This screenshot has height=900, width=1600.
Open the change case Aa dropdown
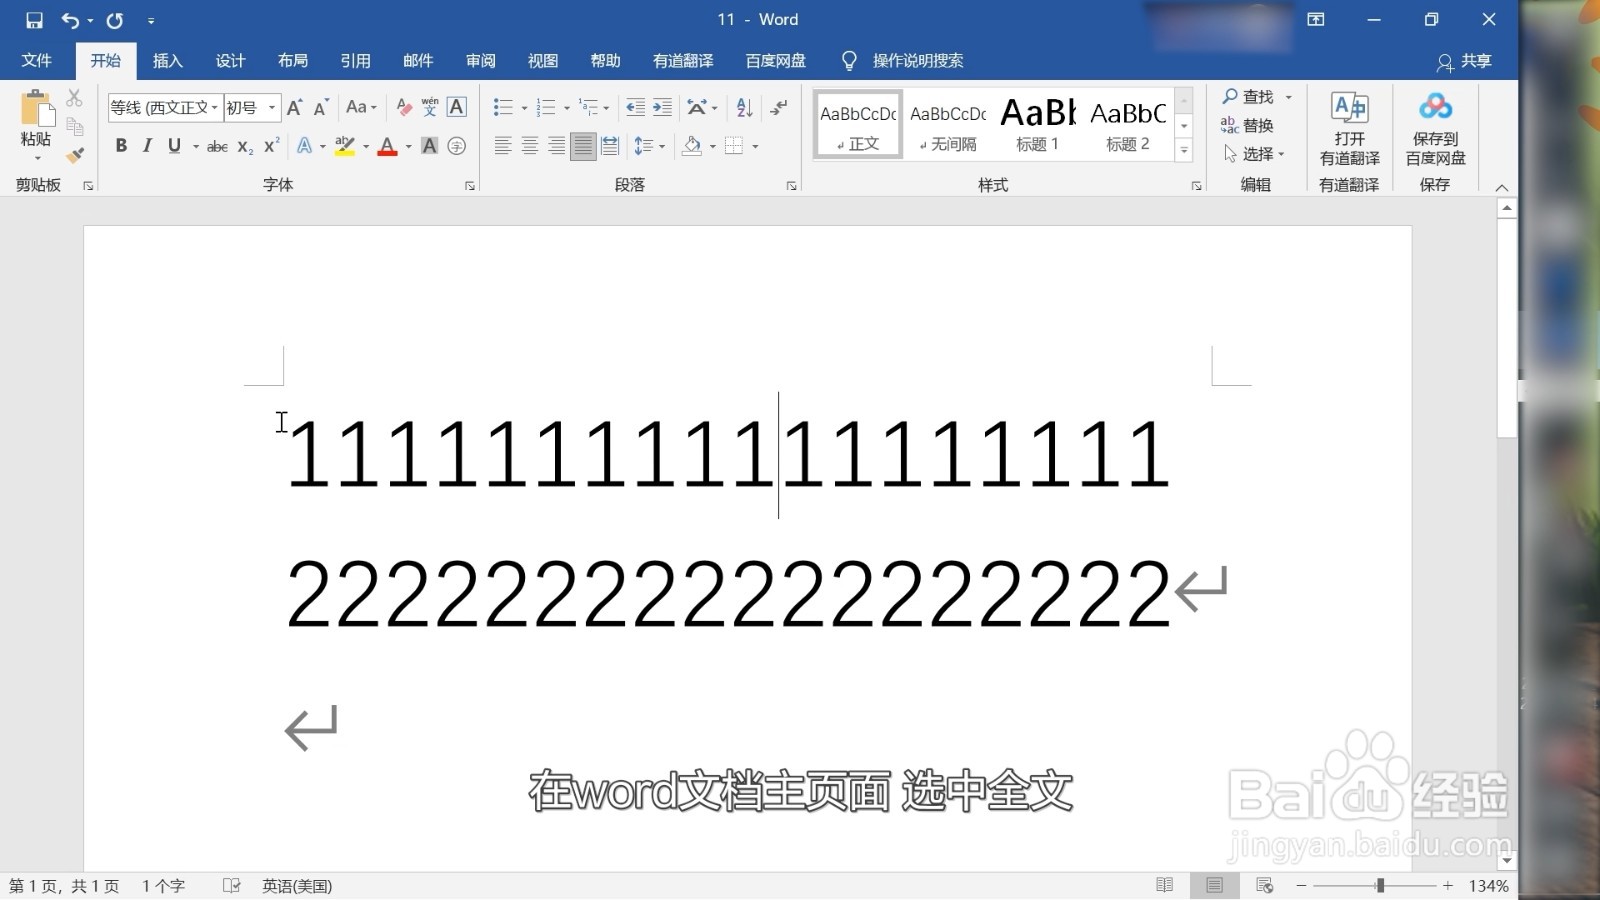pos(361,107)
